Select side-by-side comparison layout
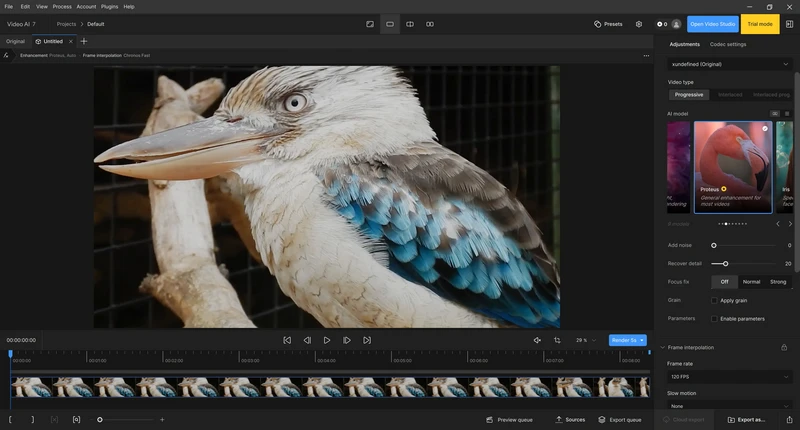This screenshot has width=800, height=430. coord(430,24)
